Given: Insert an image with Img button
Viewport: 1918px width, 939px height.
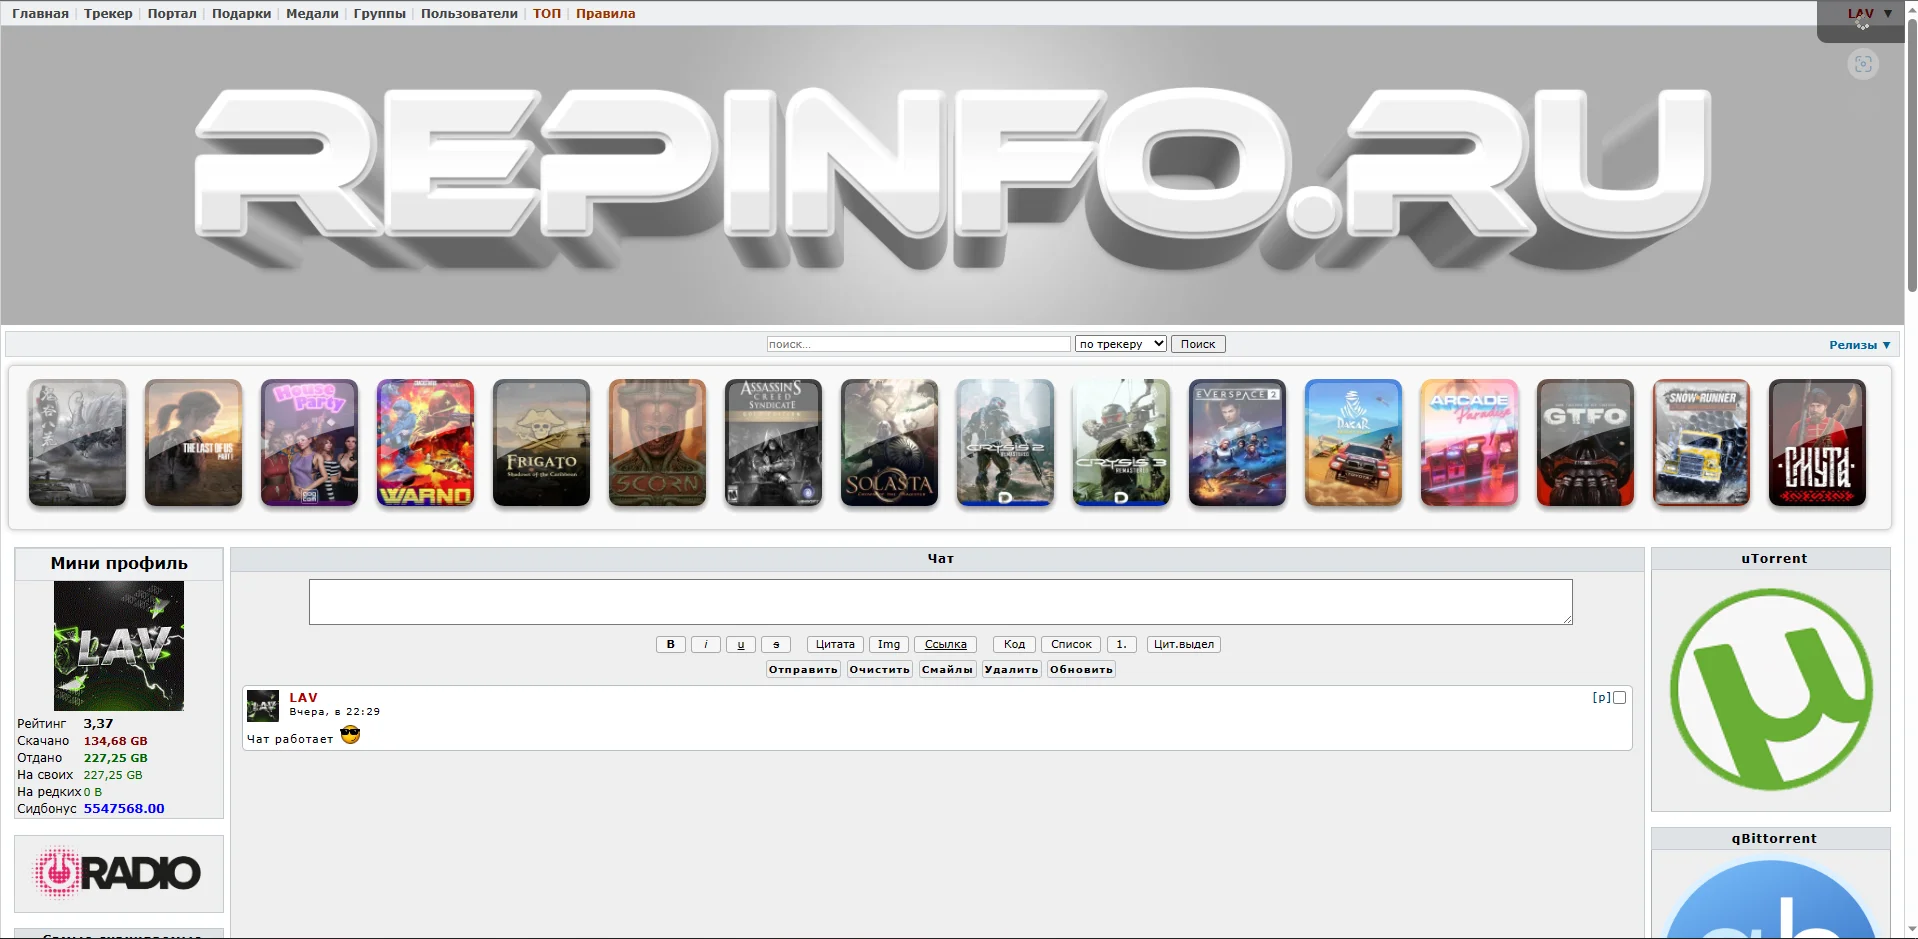Looking at the screenshot, I should pos(889,644).
